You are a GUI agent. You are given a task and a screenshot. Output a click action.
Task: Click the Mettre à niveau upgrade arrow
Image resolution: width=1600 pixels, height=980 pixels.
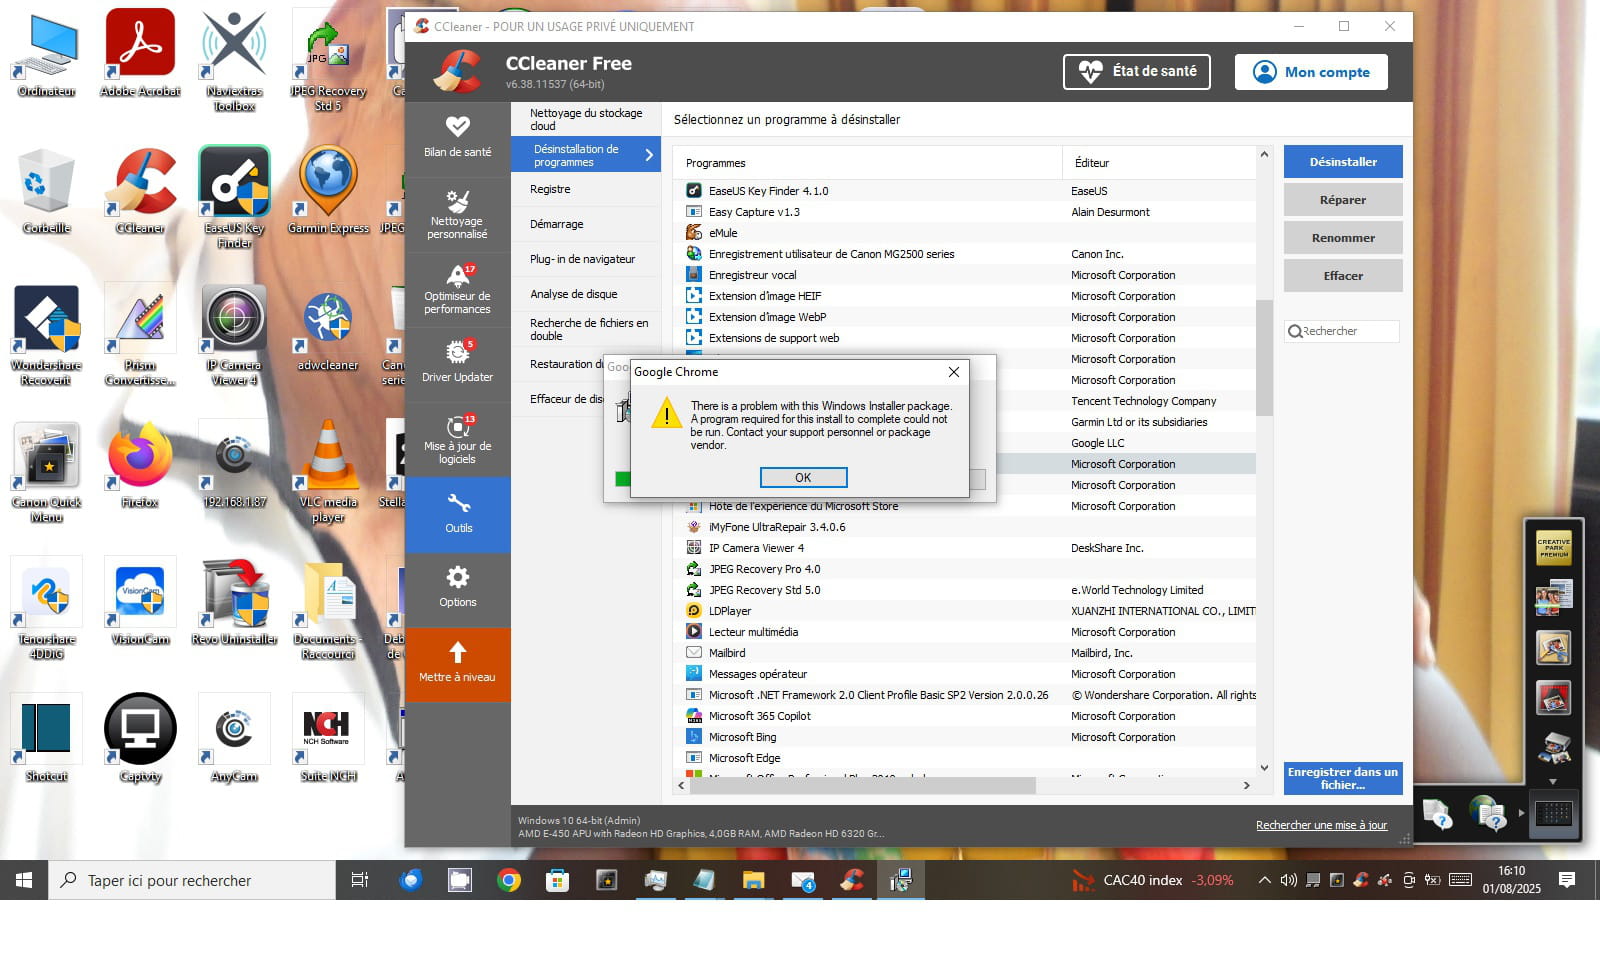pos(457,663)
